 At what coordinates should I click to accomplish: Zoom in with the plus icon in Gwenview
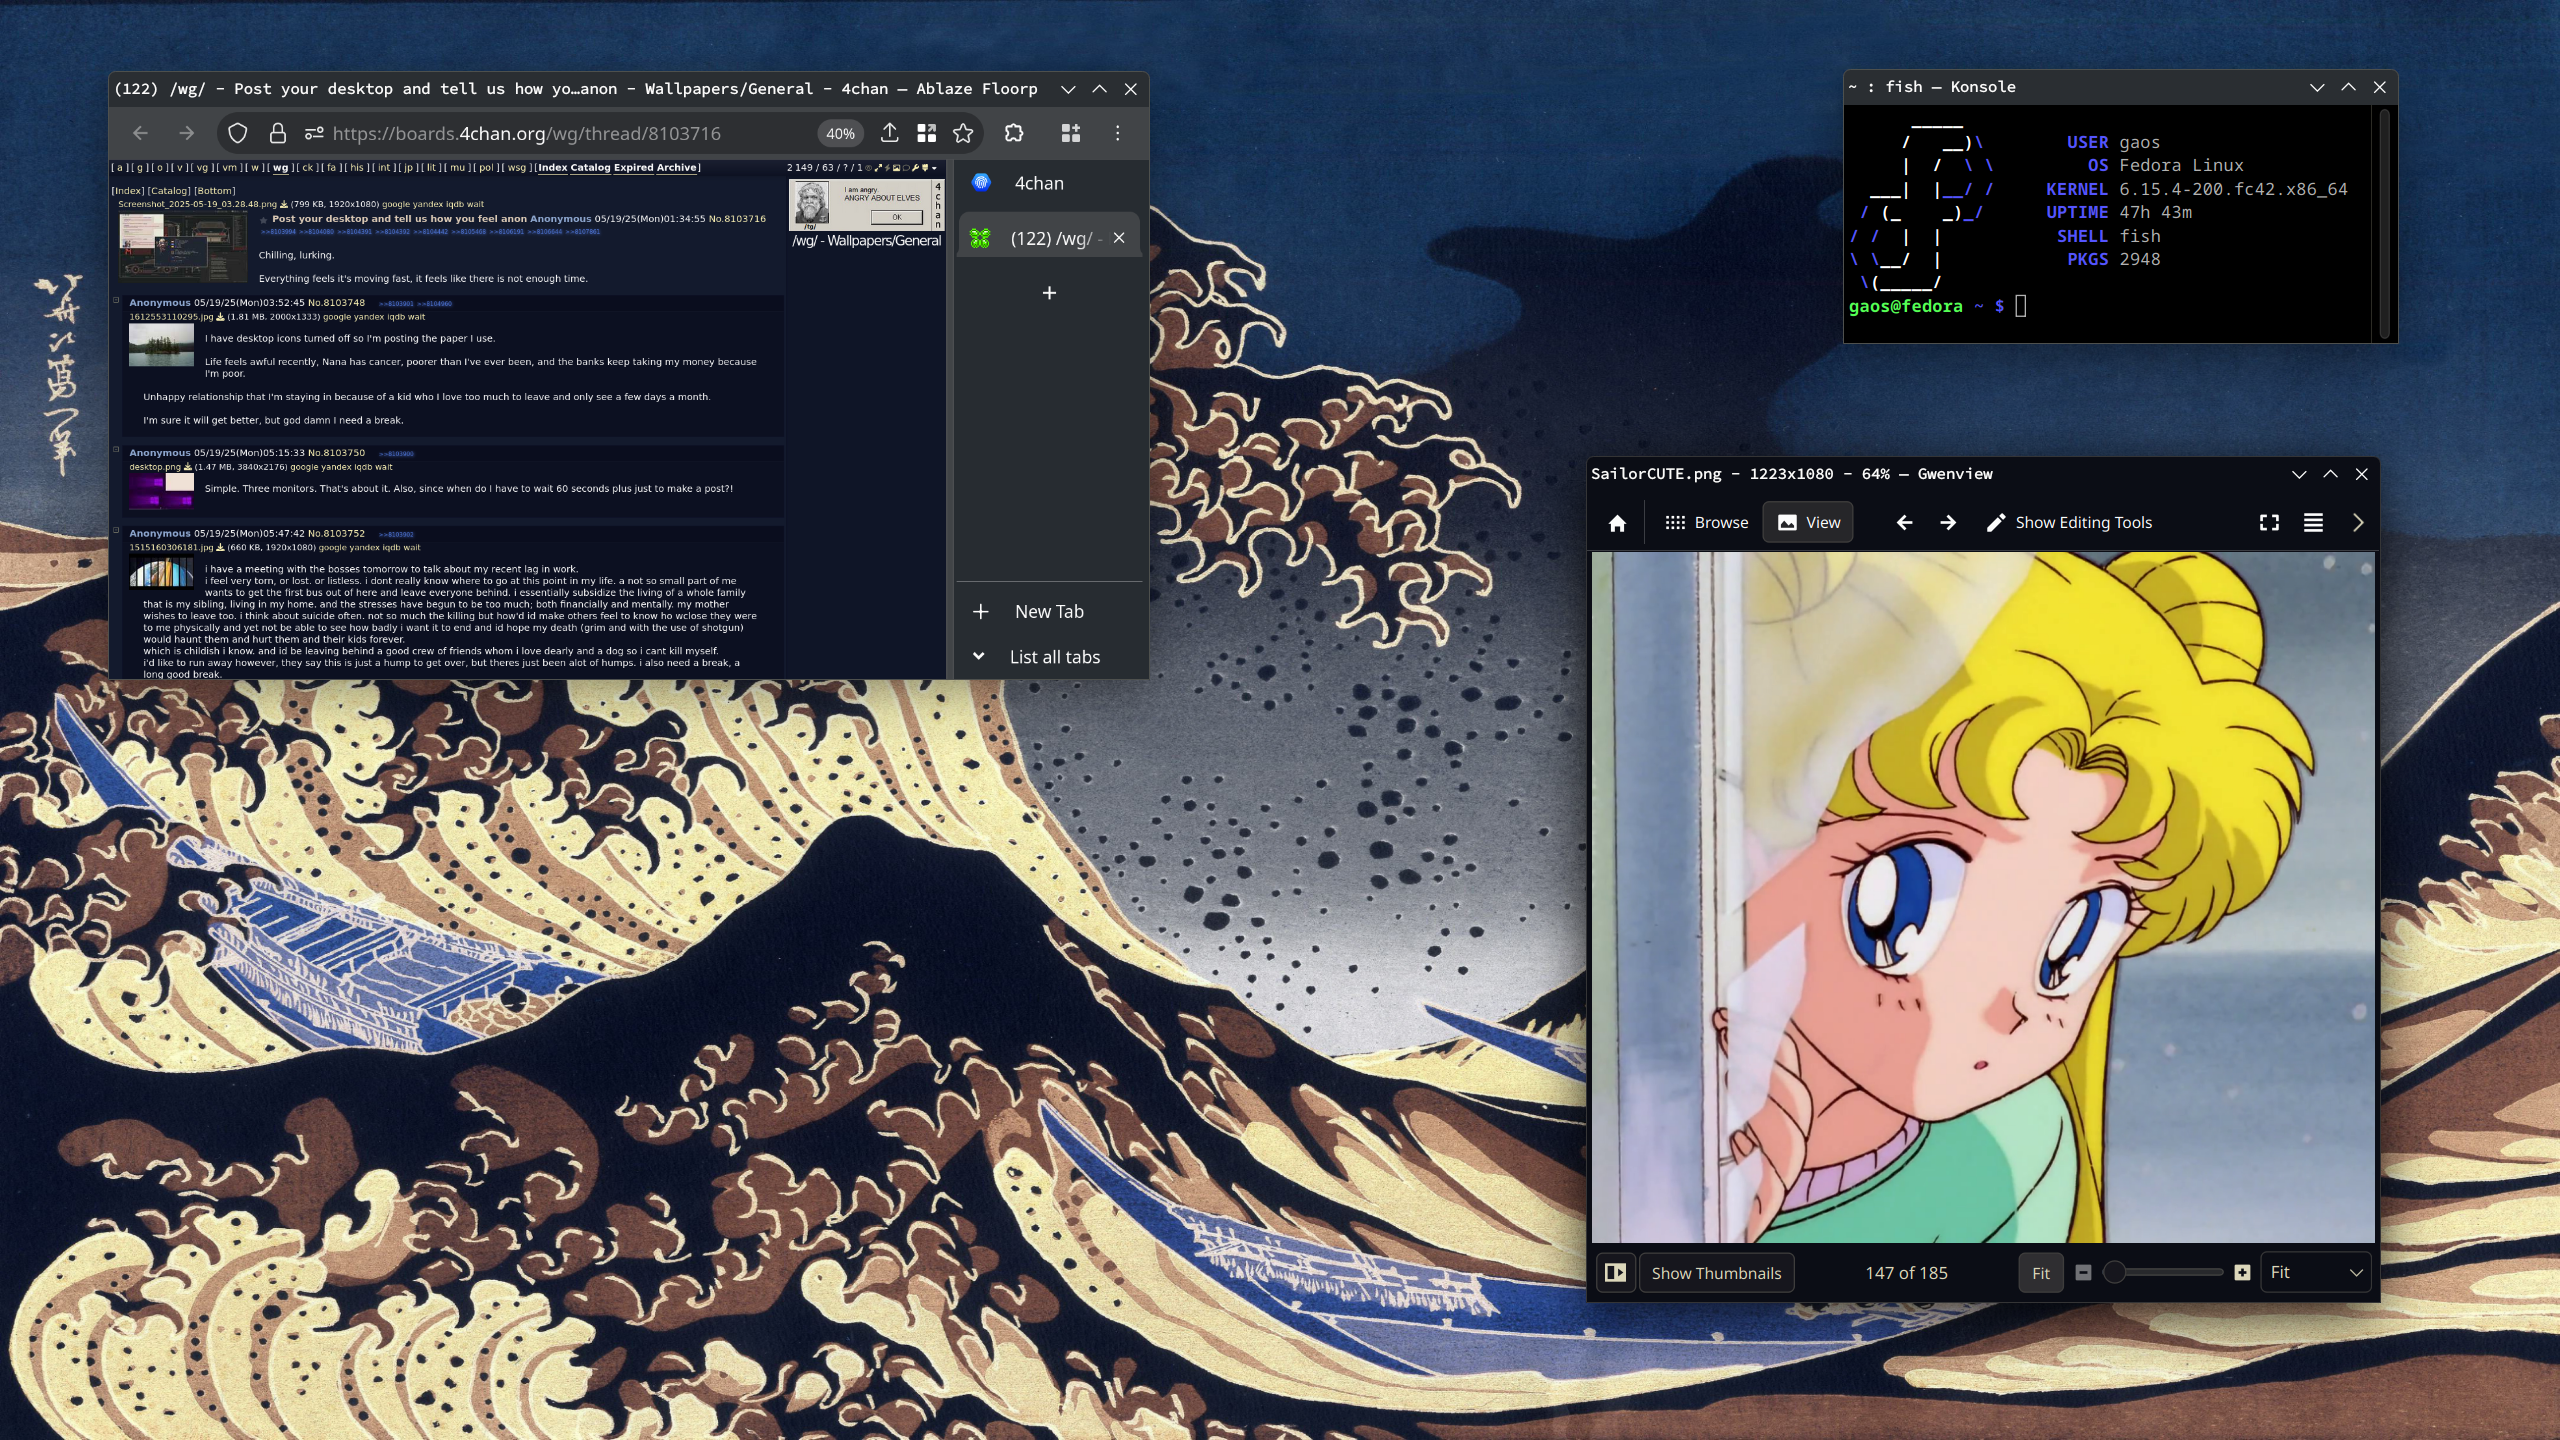(2242, 1272)
